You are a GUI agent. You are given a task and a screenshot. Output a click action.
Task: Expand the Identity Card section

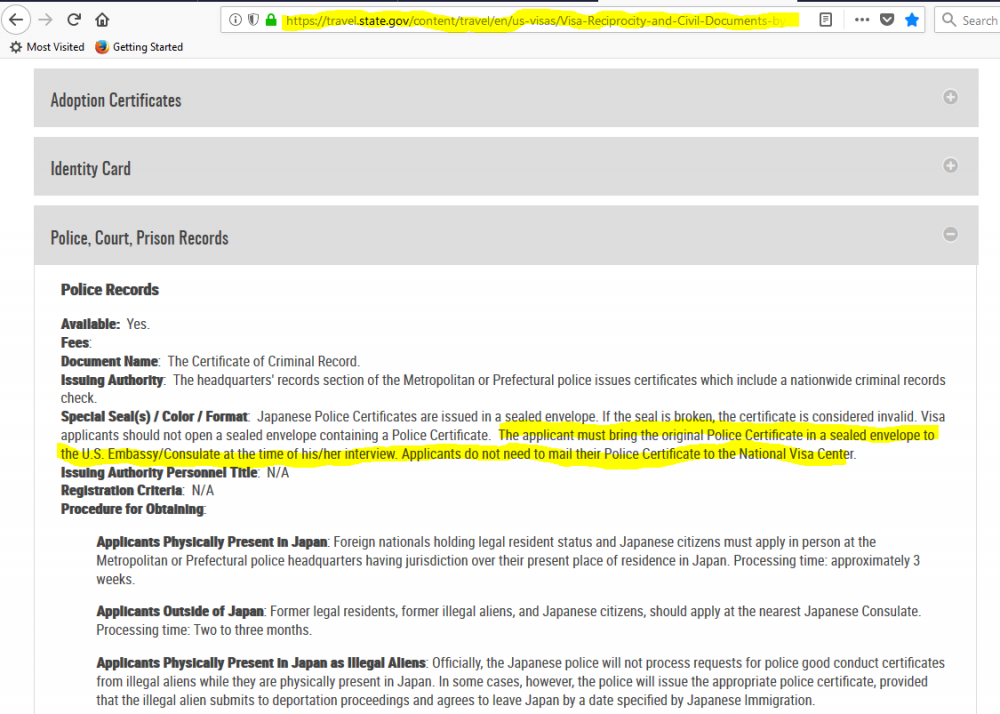pos(506,166)
